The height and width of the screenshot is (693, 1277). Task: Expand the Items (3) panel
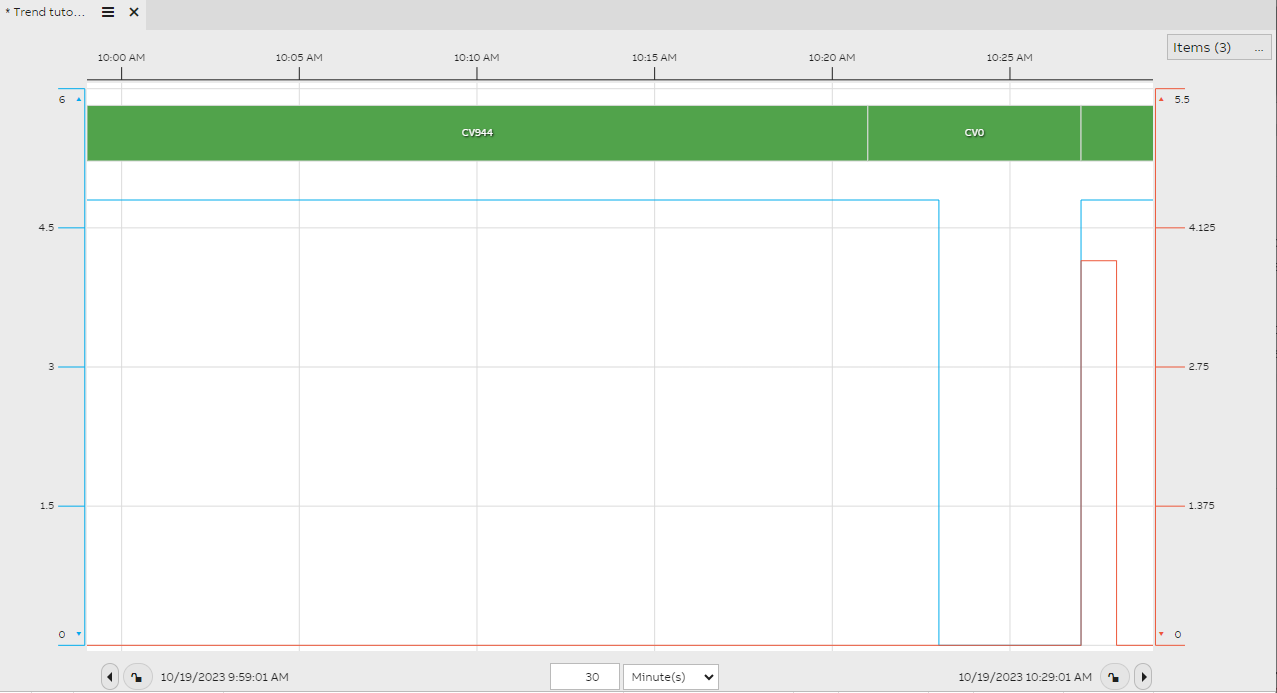(x=1203, y=47)
